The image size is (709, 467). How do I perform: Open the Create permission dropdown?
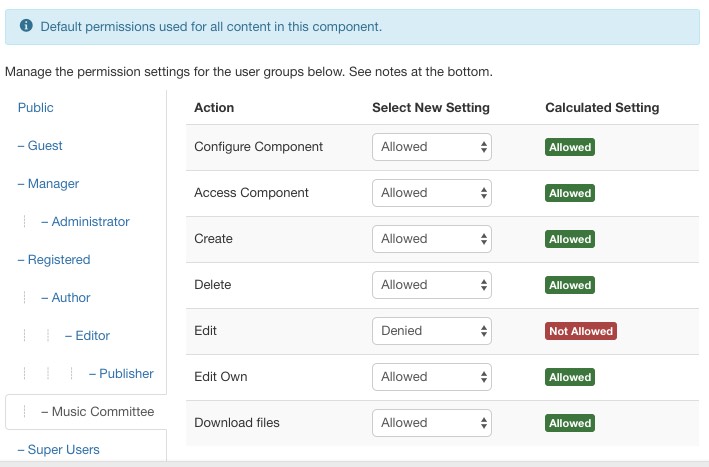pyautogui.click(x=432, y=239)
